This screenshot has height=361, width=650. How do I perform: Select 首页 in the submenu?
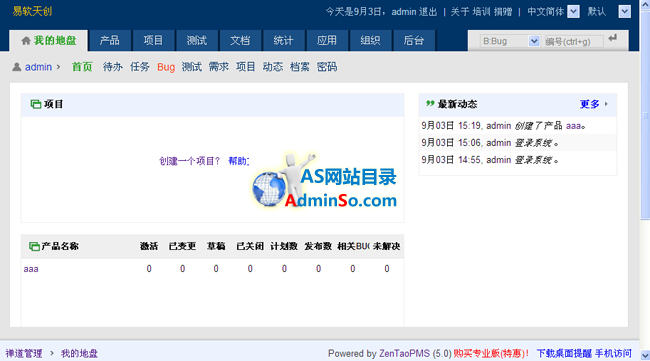[x=82, y=67]
